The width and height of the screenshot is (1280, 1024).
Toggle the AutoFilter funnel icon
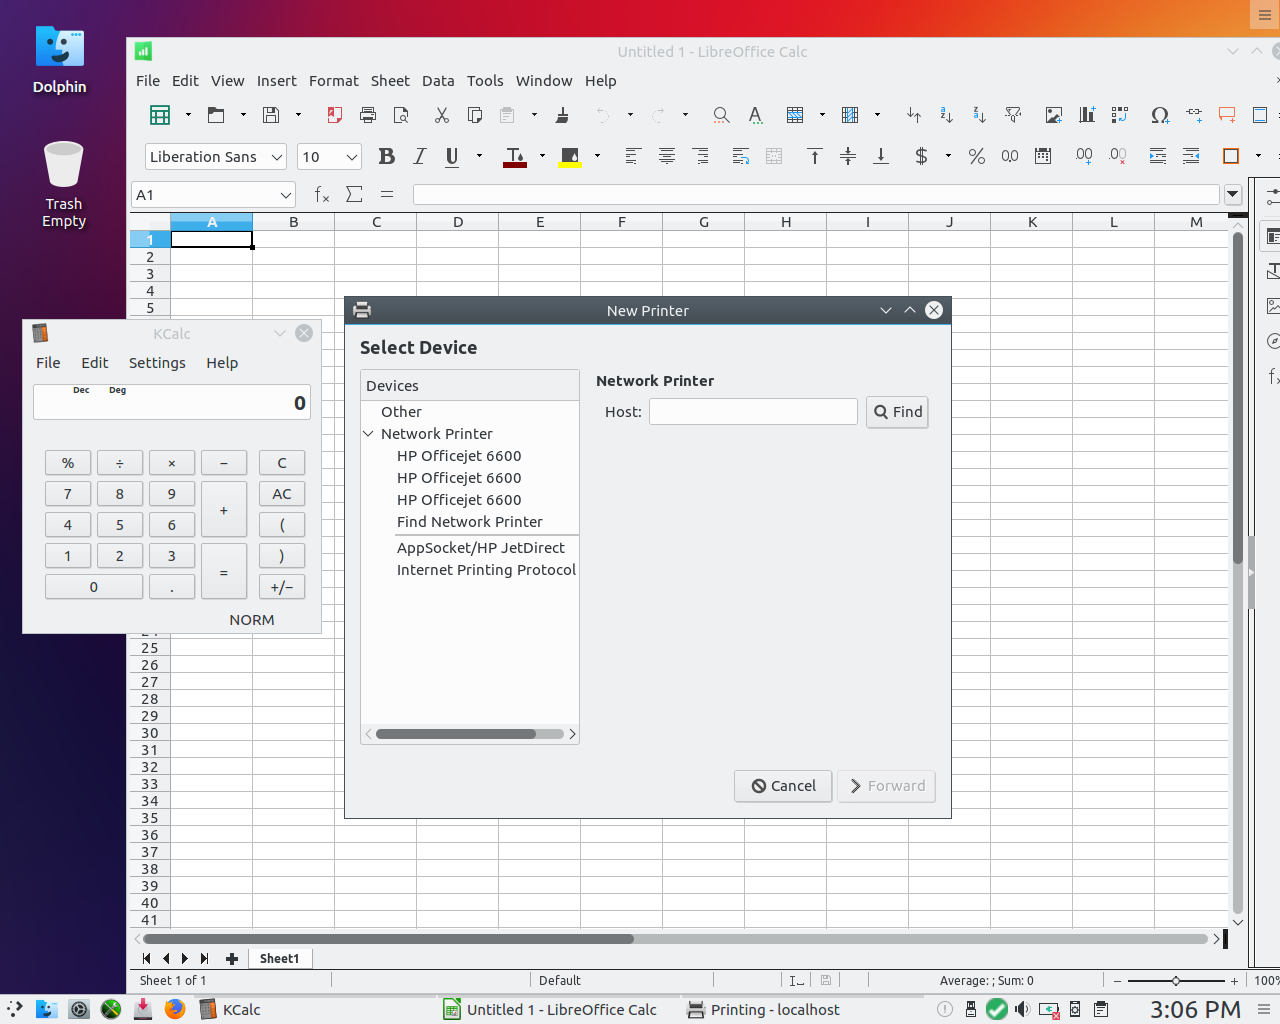[x=1013, y=115]
